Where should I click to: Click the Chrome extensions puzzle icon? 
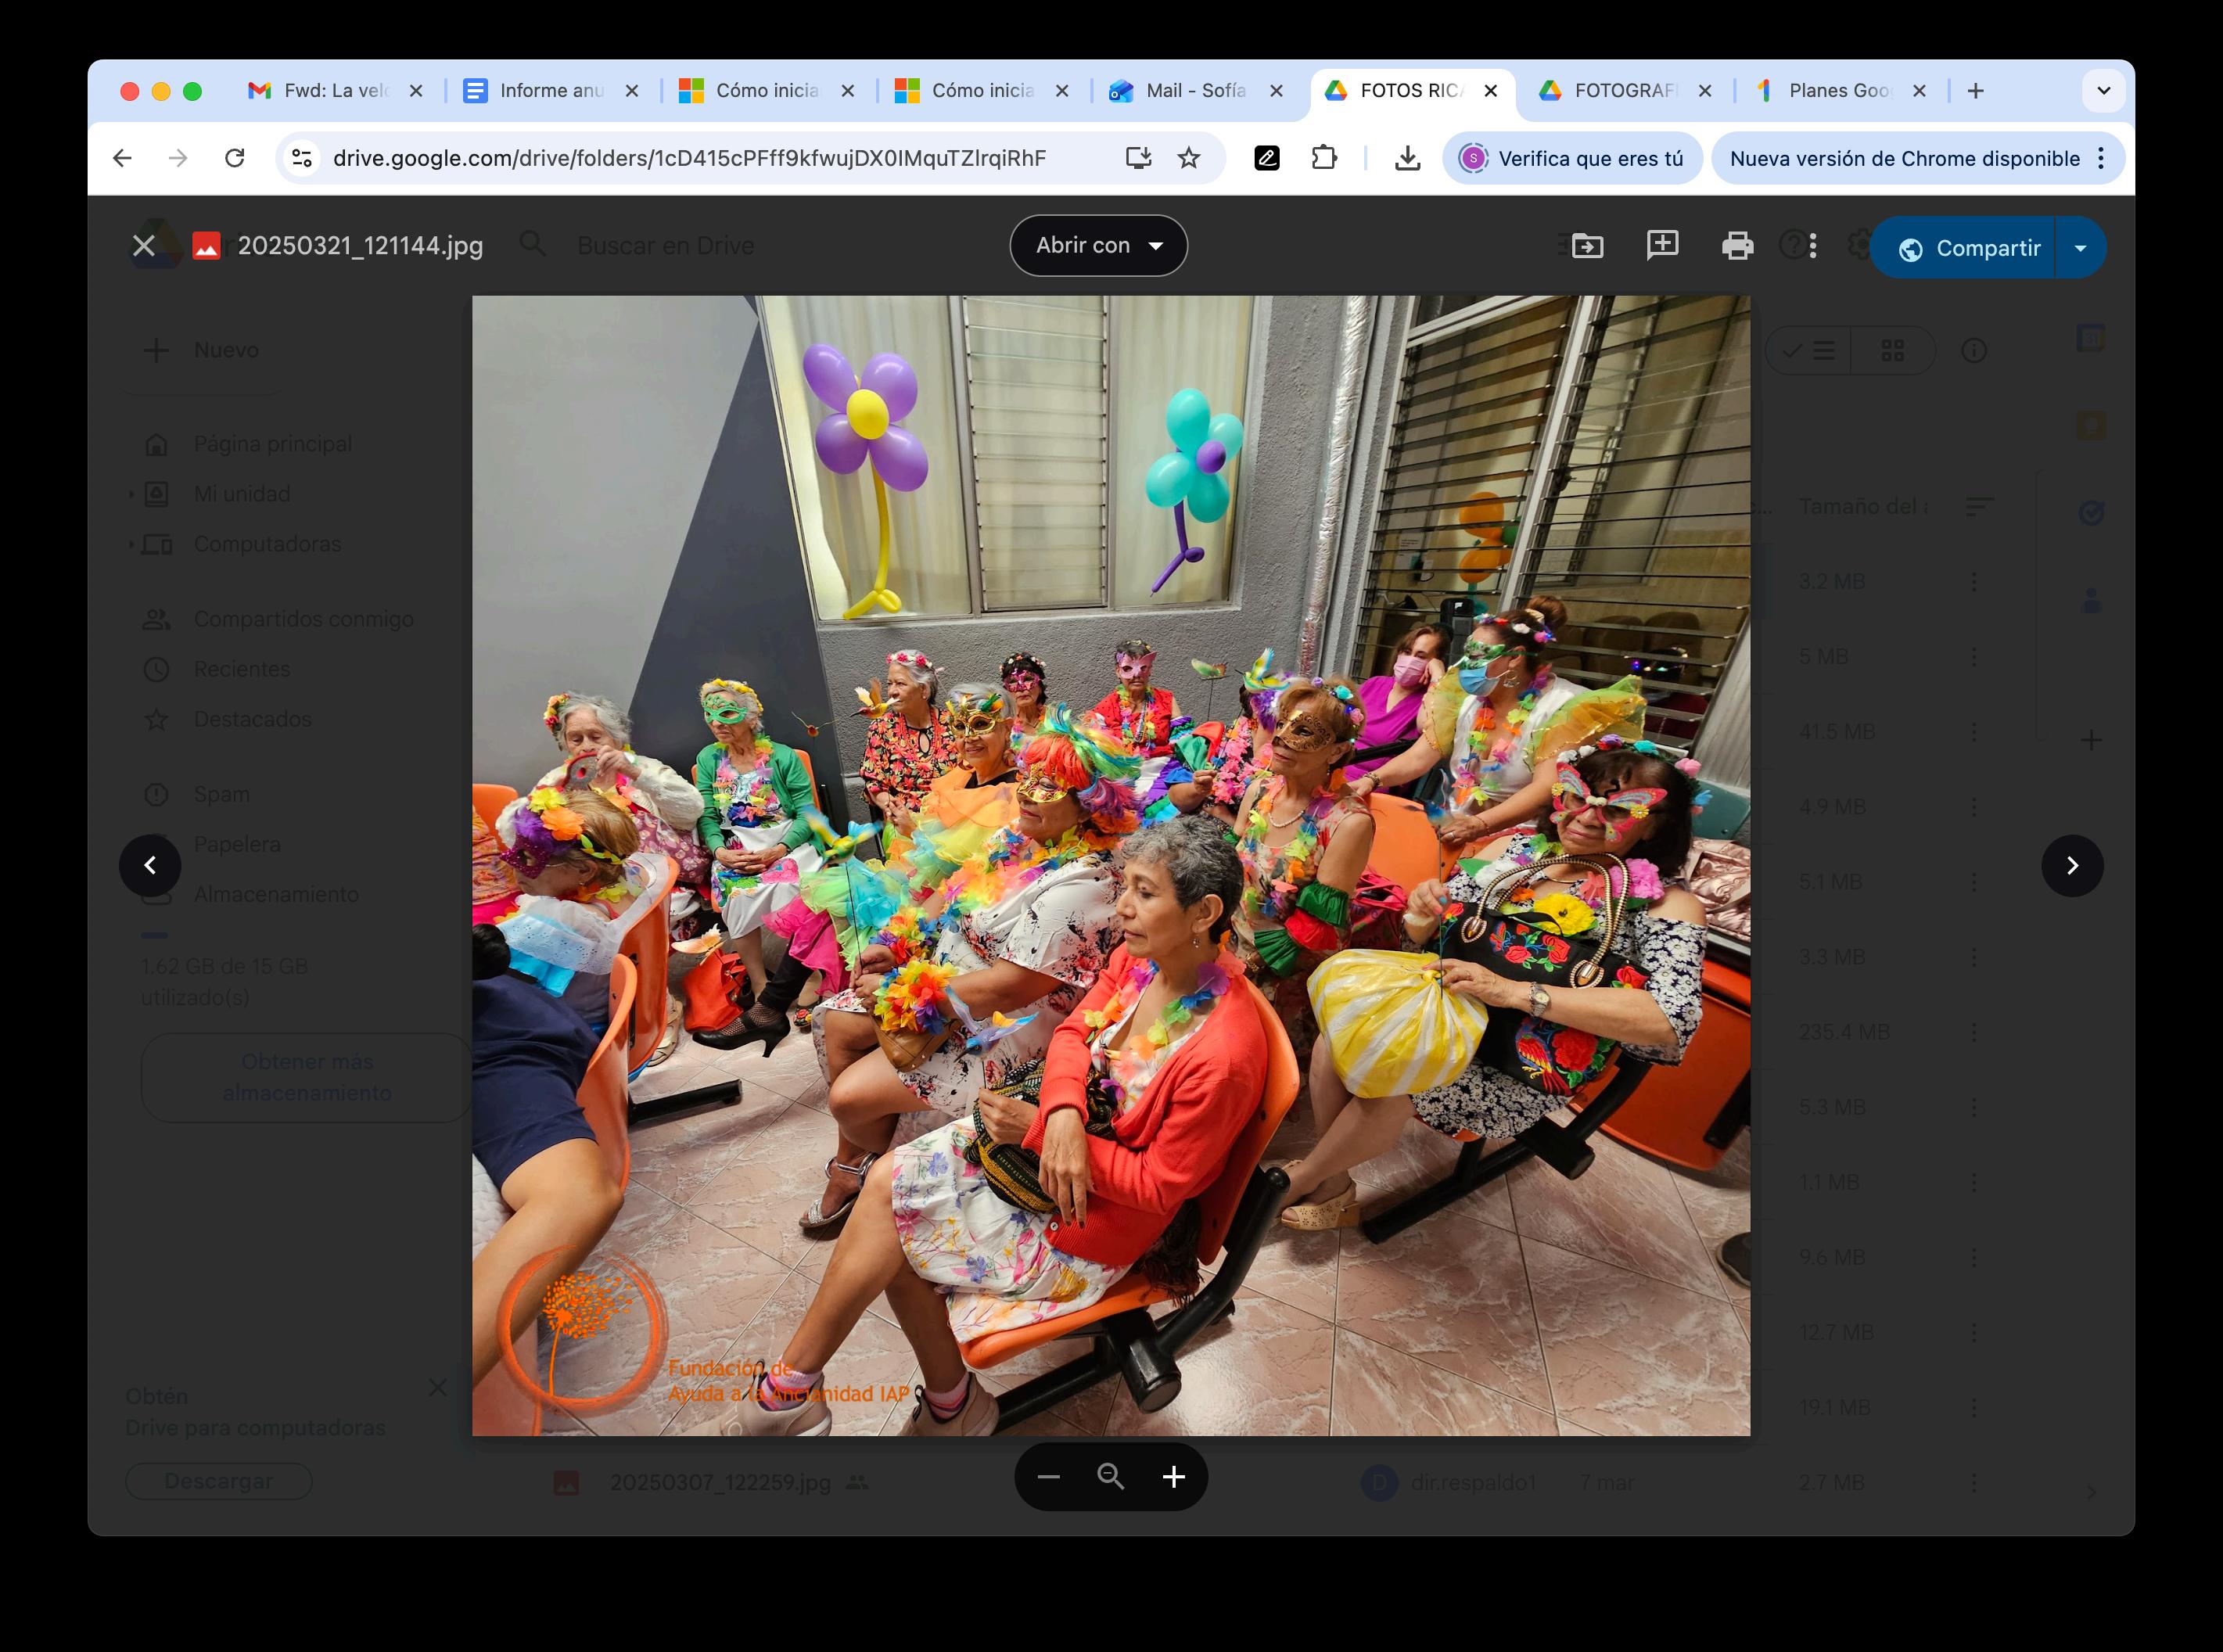point(1324,158)
